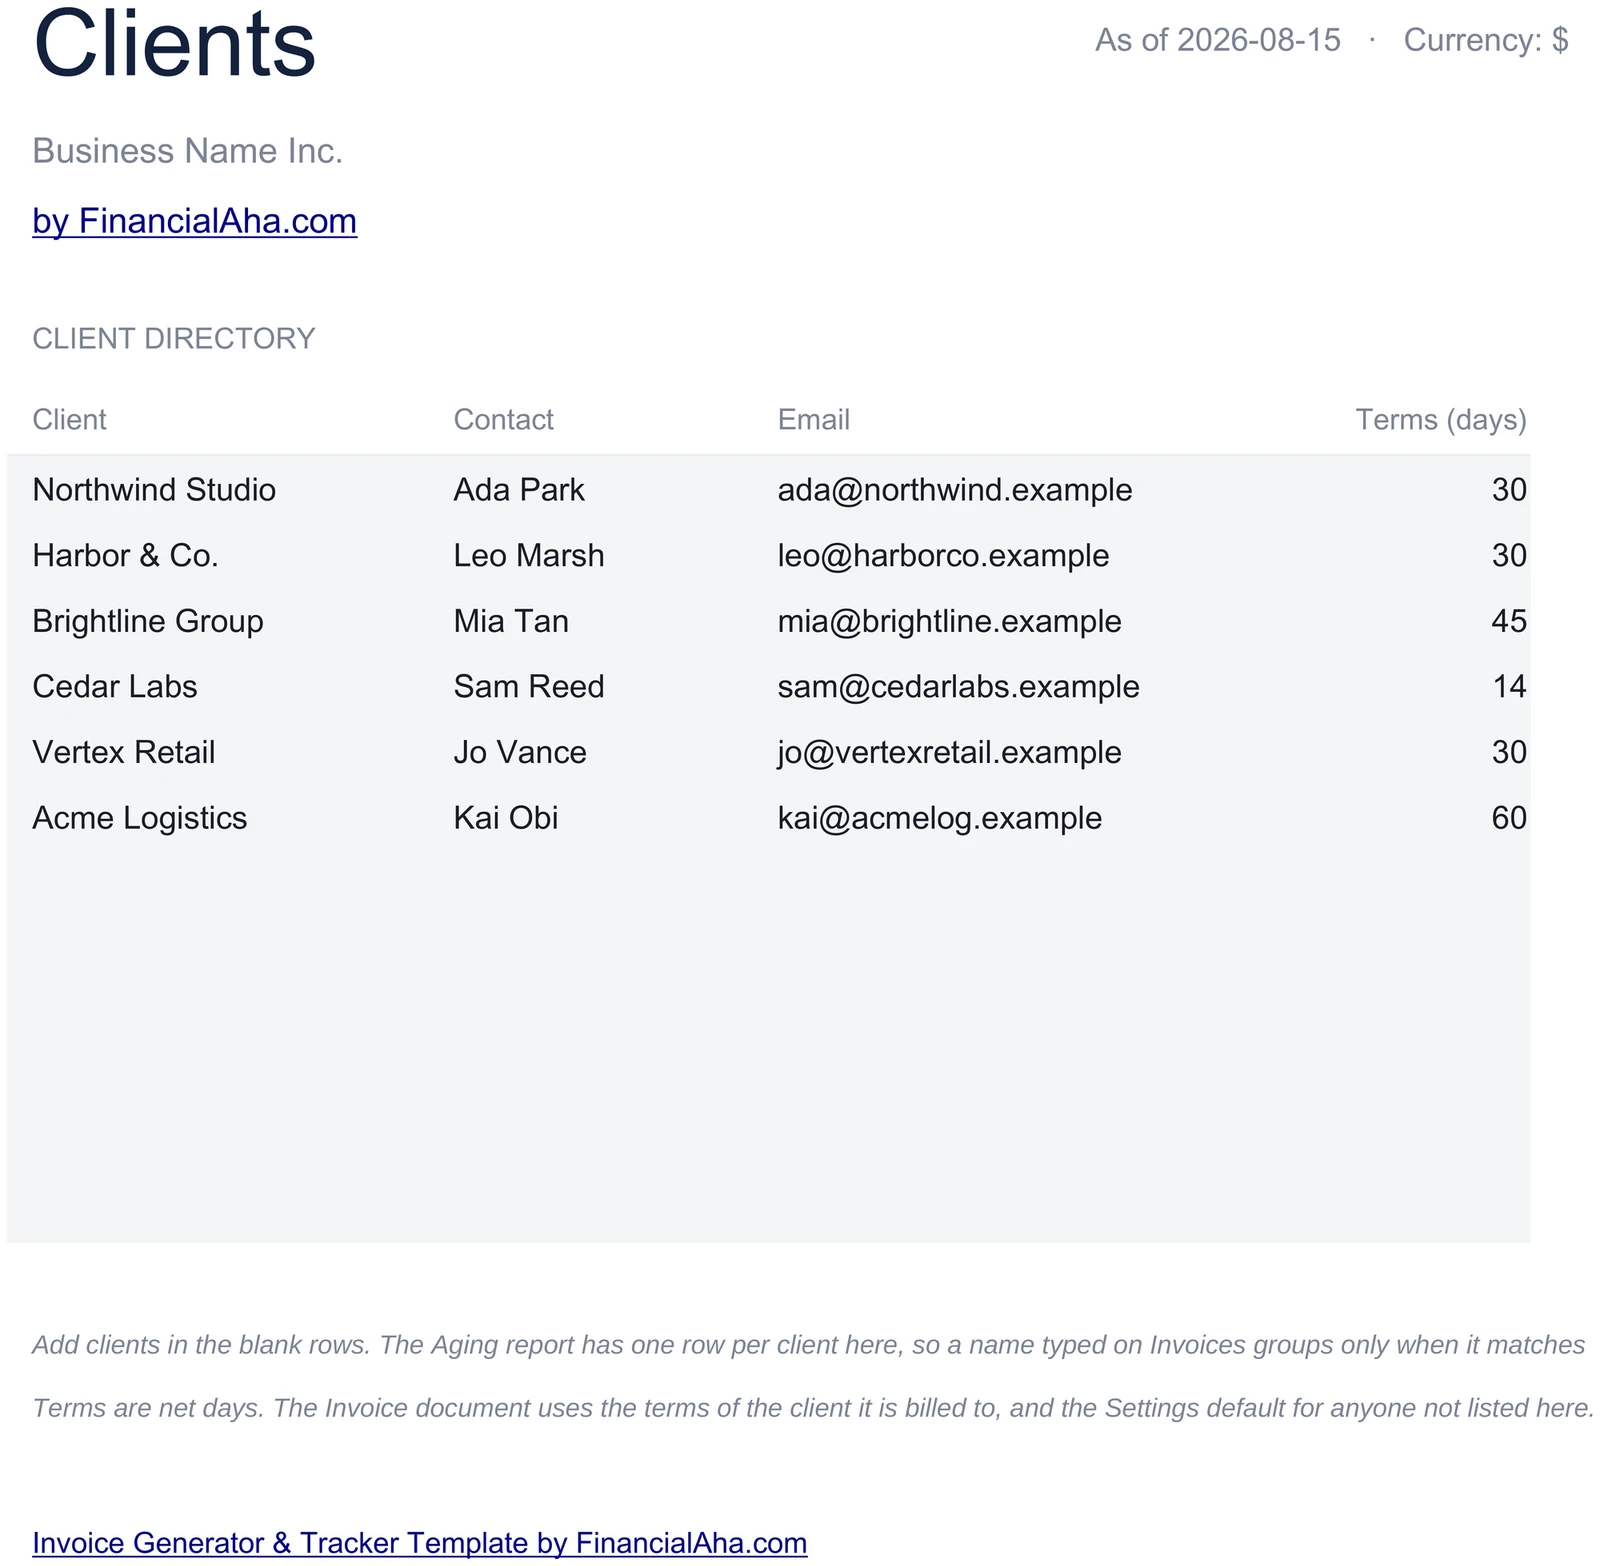Click the Business Name Inc. subtitle
This screenshot has width=1600, height=1566.
tap(188, 151)
